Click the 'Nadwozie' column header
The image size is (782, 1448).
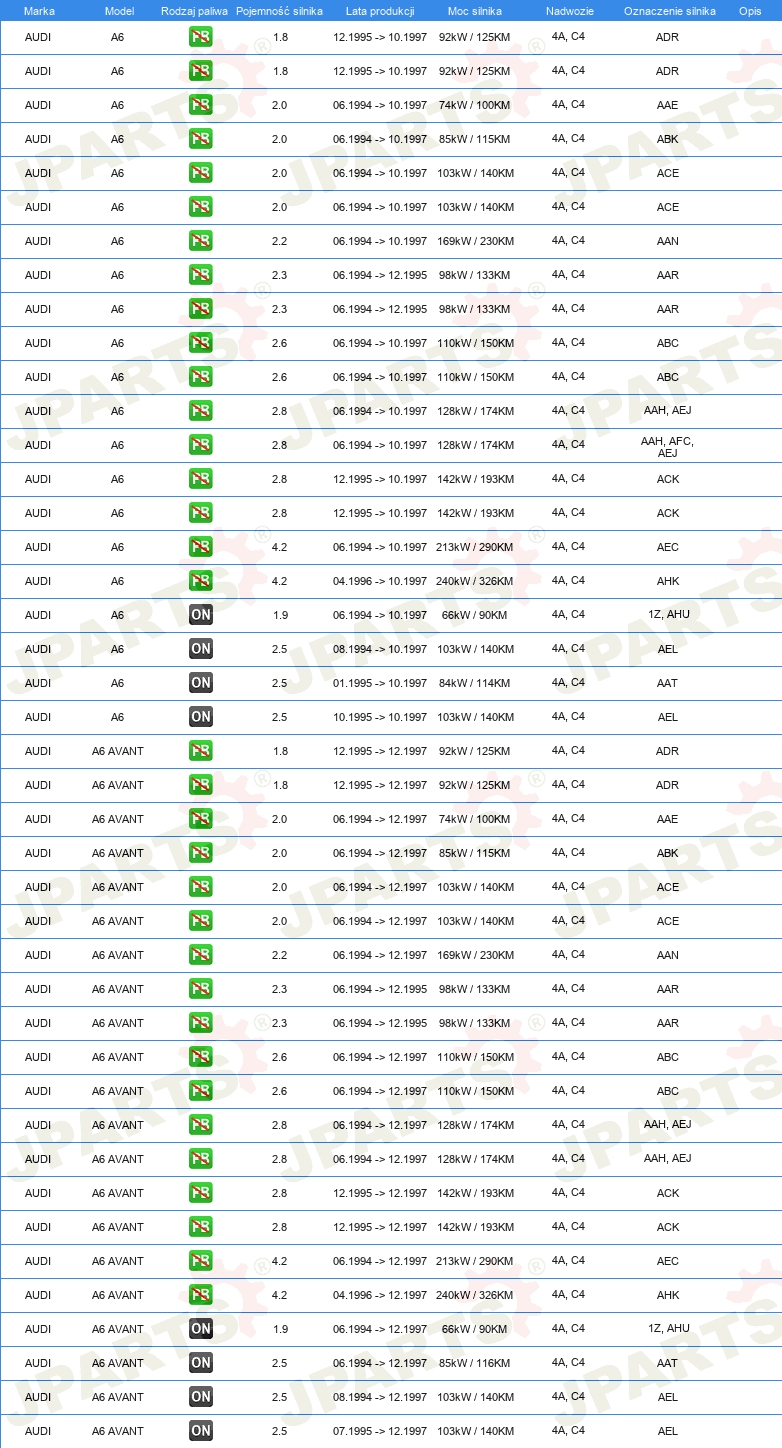click(569, 11)
